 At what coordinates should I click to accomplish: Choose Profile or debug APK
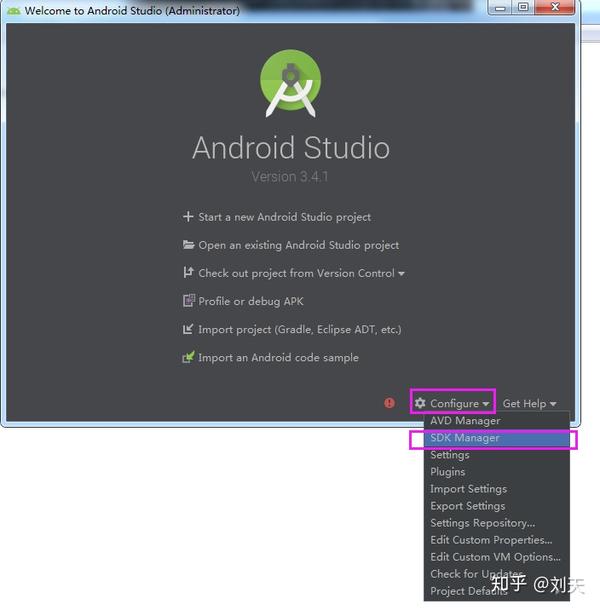(251, 301)
